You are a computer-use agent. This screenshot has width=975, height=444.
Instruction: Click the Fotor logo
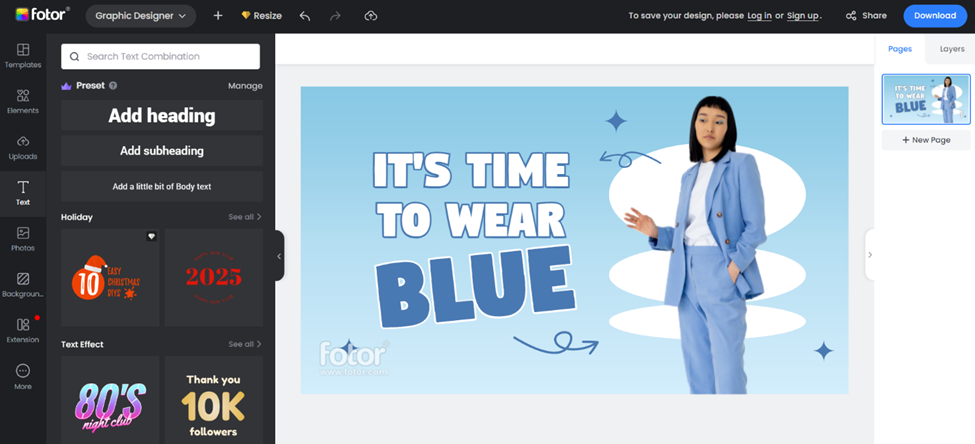pos(42,15)
